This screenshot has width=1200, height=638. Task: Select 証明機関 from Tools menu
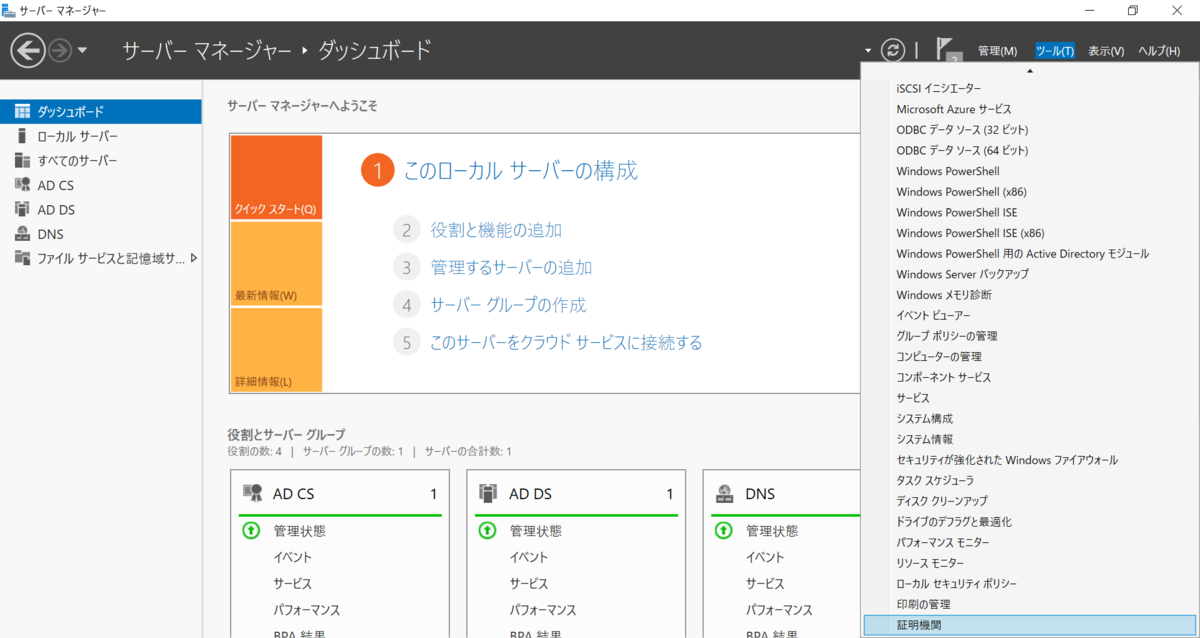pyautogui.click(x=1030, y=625)
